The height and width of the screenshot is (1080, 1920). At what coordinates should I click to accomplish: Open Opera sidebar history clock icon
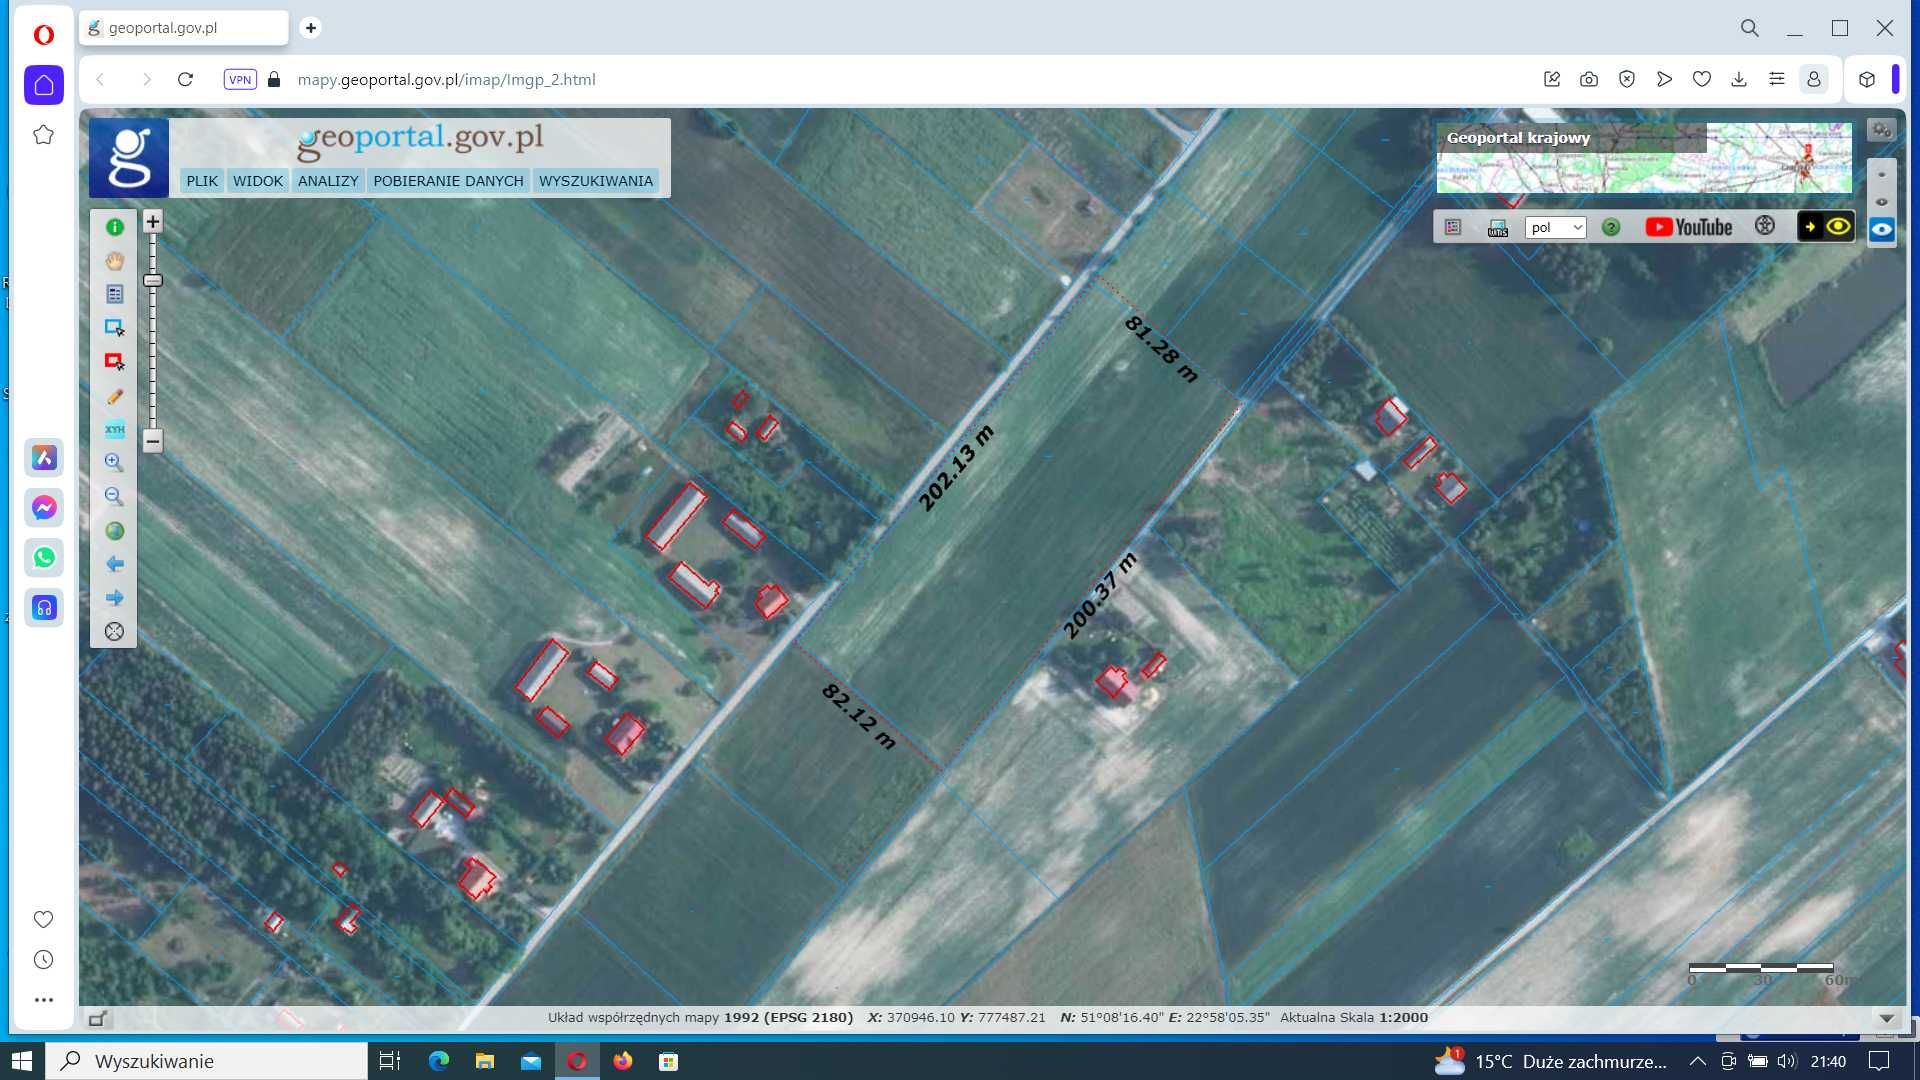(x=44, y=960)
